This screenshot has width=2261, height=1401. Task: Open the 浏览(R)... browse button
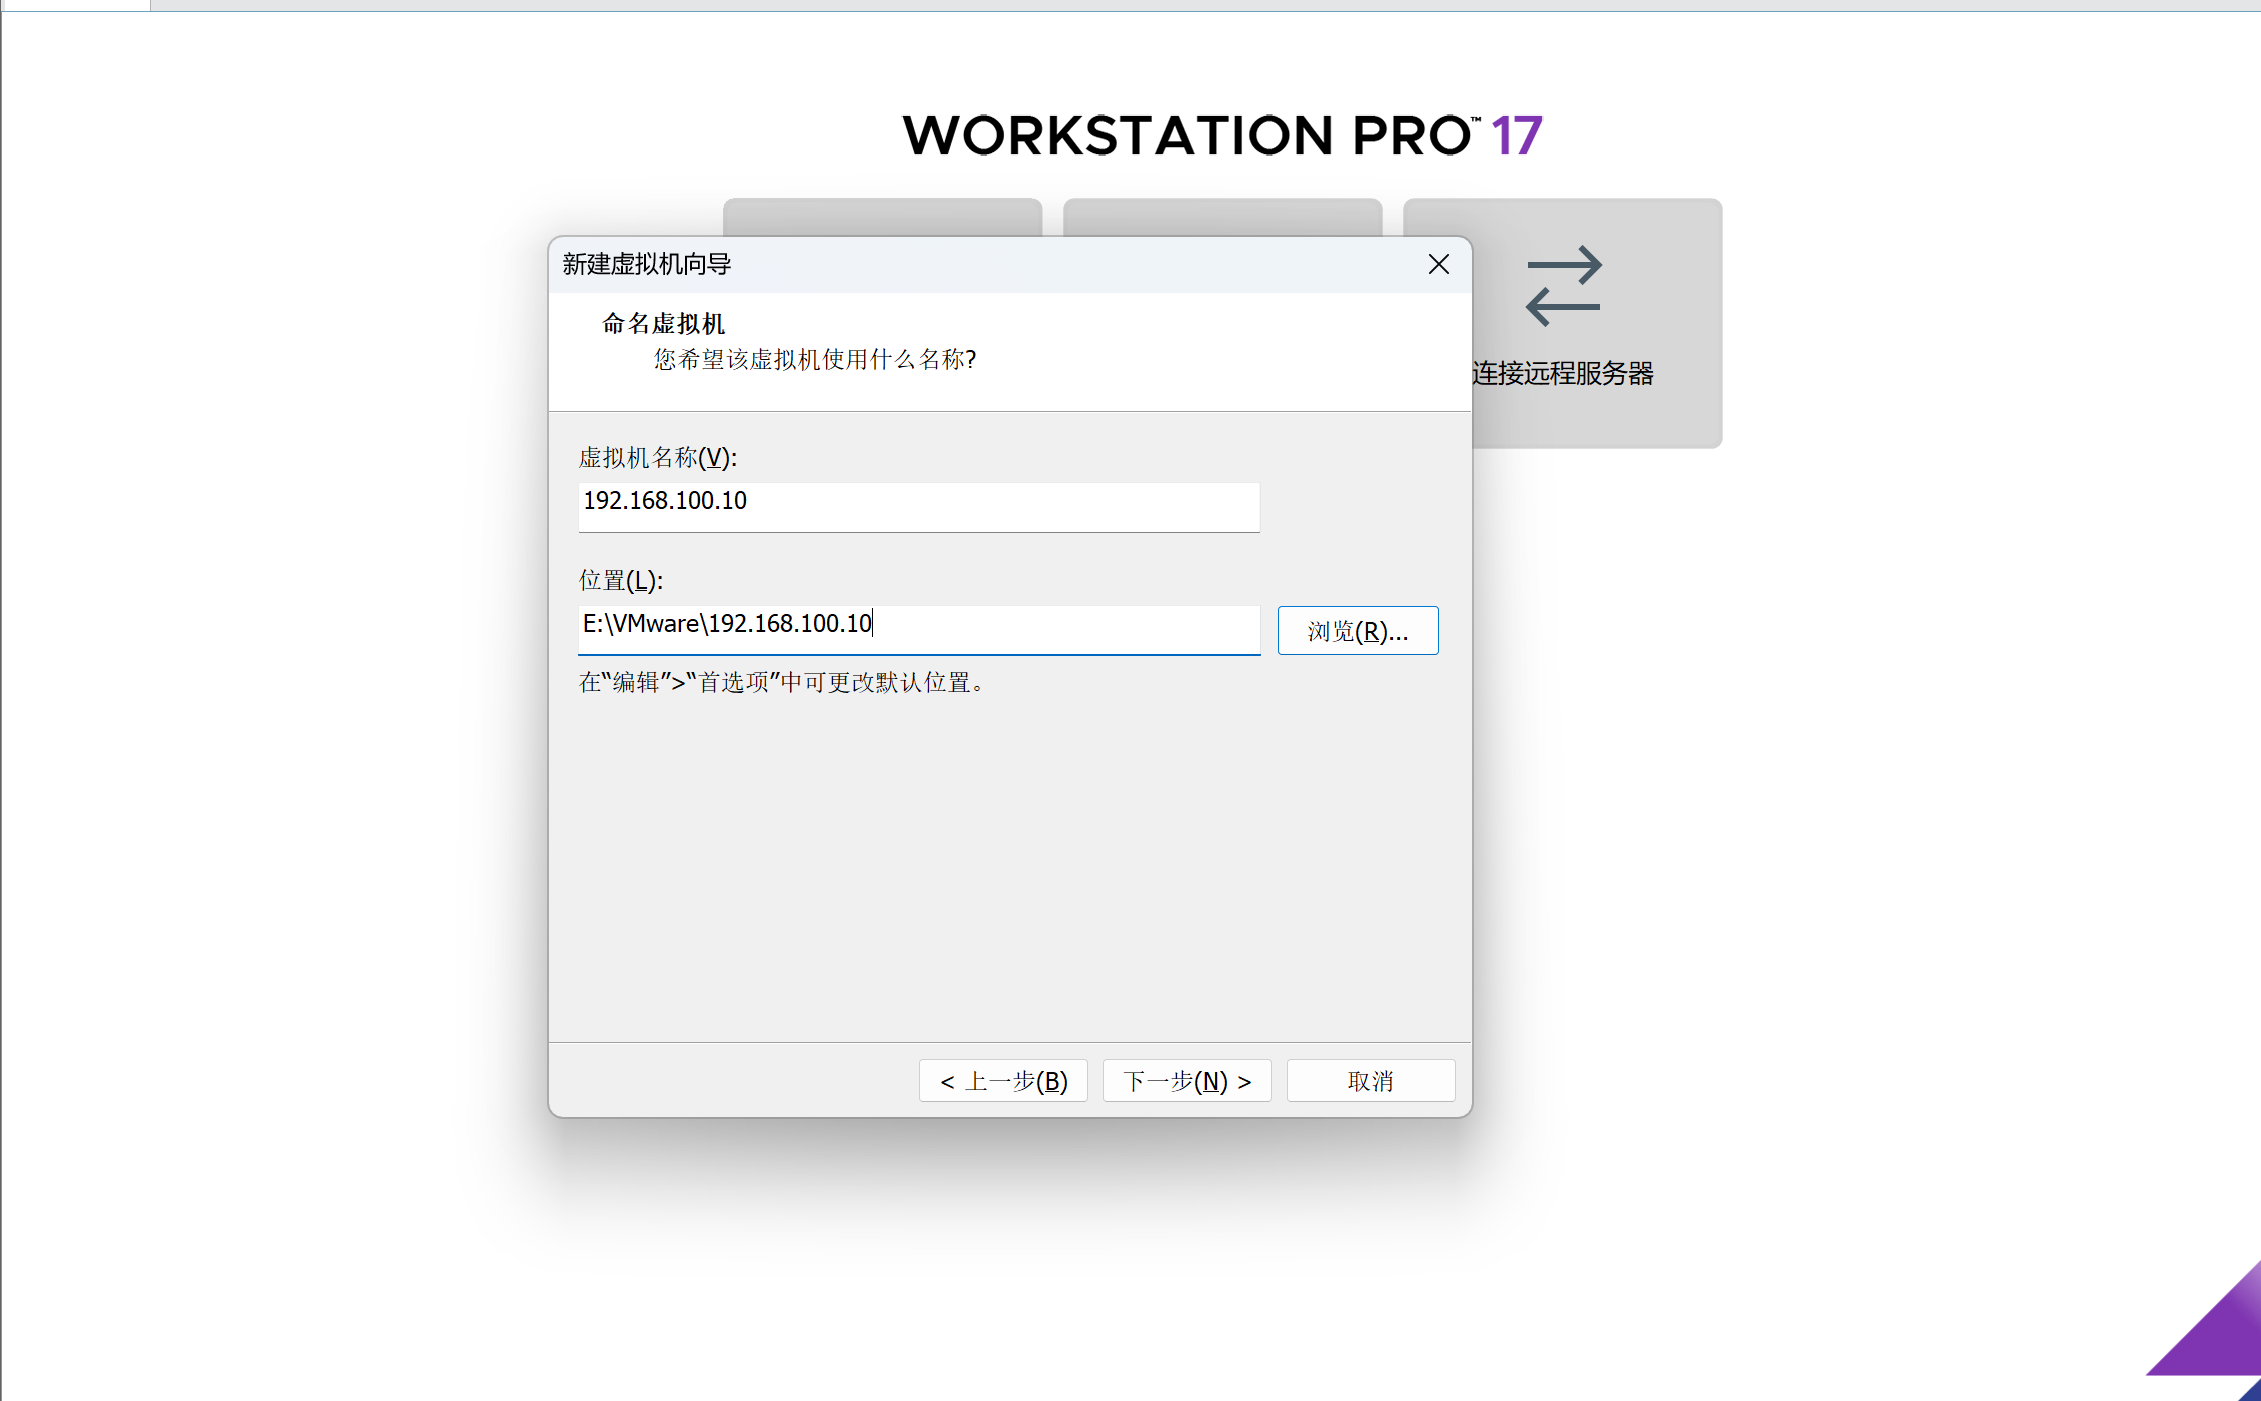click(x=1358, y=631)
